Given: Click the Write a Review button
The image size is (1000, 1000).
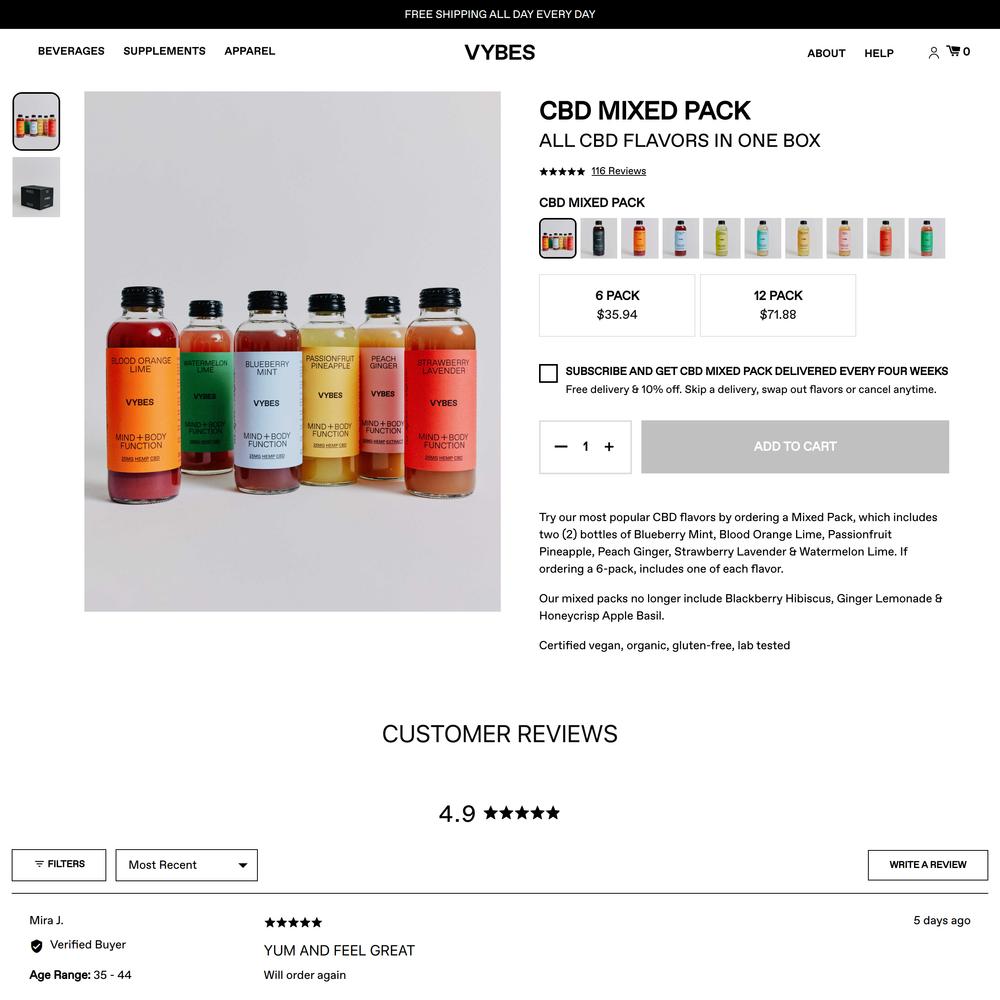Looking at the screenshot, I should [927, 865].
